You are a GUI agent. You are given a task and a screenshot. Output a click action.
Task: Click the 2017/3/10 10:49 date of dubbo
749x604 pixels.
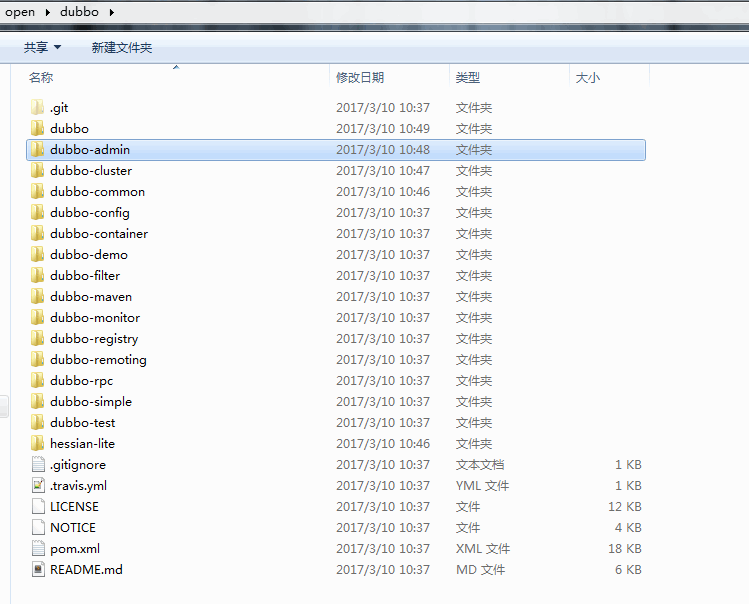(383, 129)
